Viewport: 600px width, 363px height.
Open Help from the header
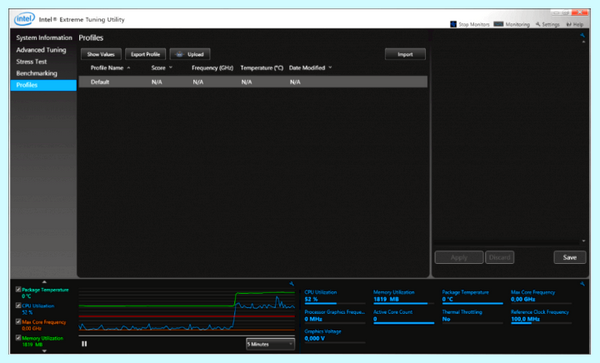pyautogui.click(x=575, y=24)
